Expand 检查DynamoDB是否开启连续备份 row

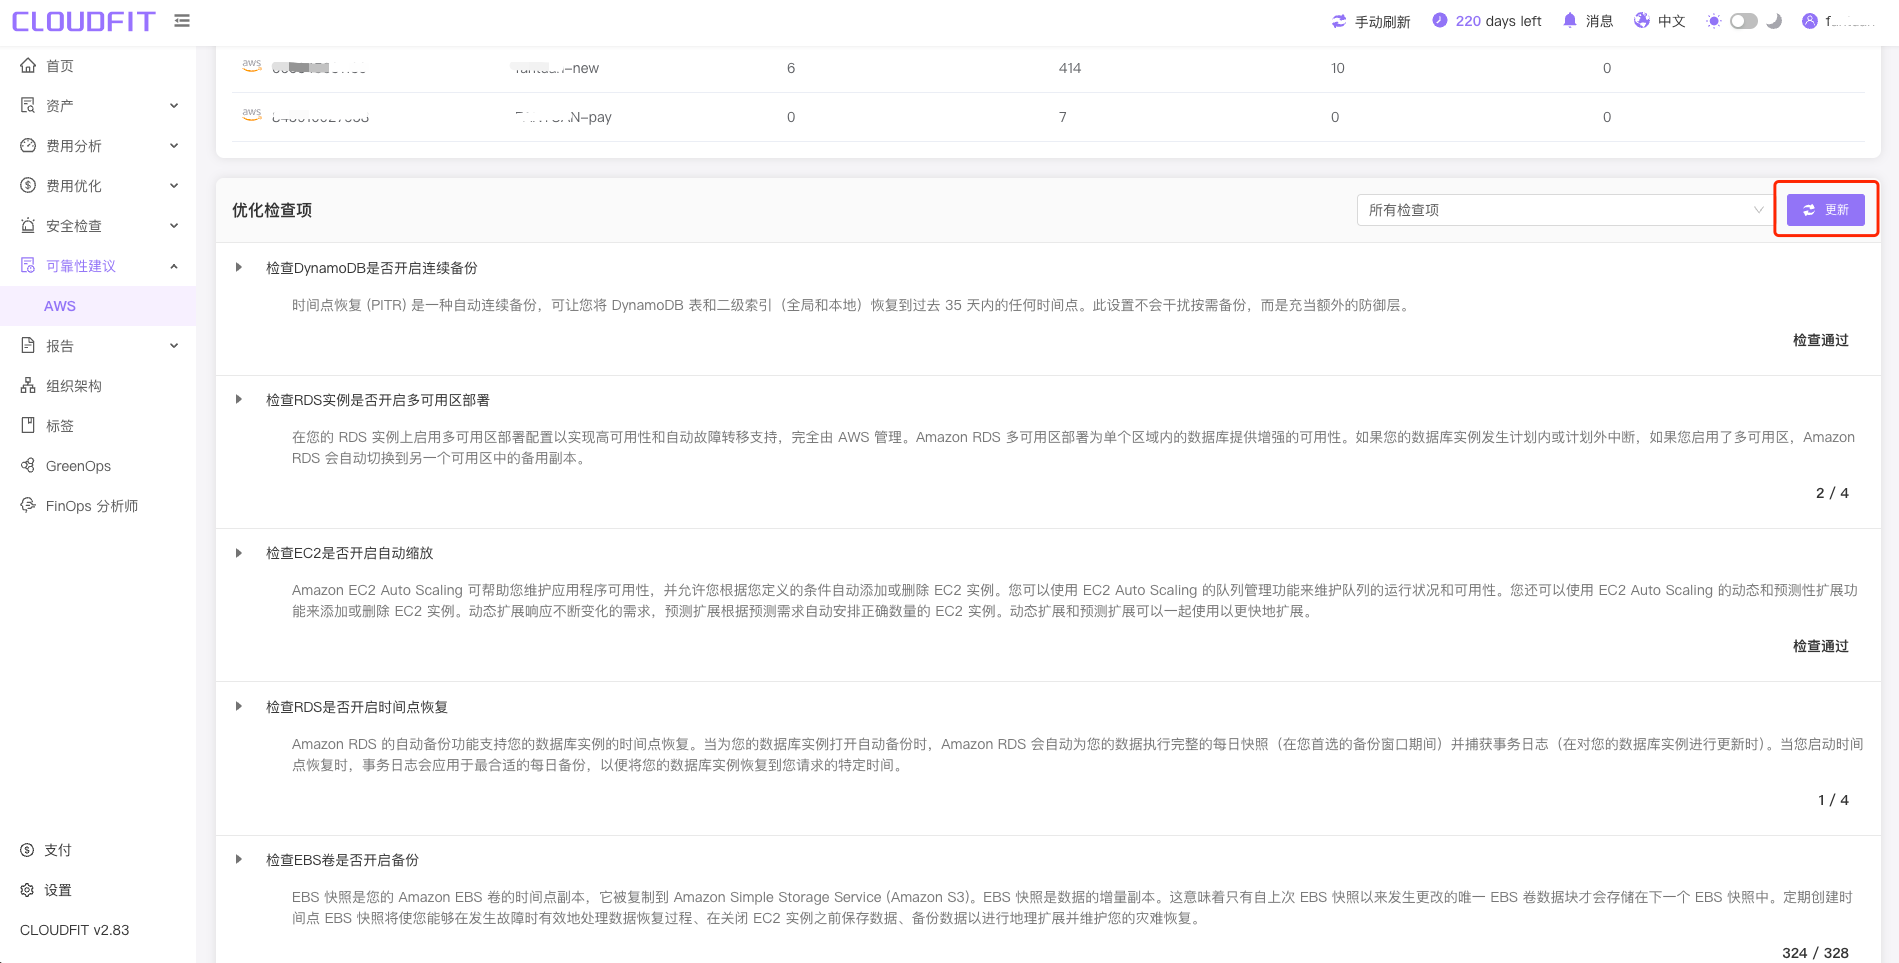click(238, 267)
